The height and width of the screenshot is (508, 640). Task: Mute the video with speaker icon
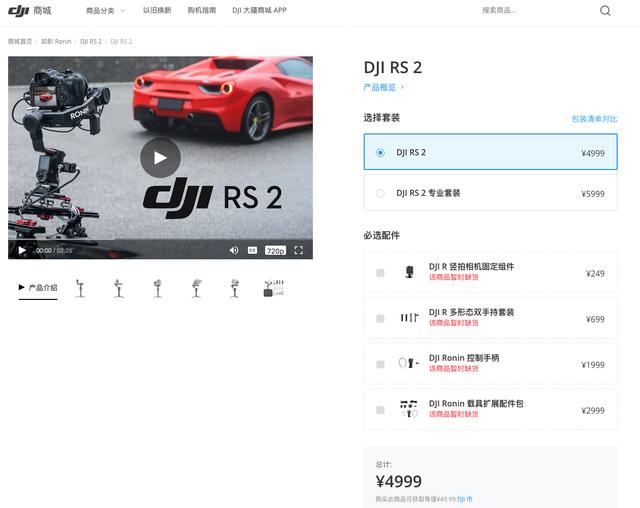coord(234,250)
